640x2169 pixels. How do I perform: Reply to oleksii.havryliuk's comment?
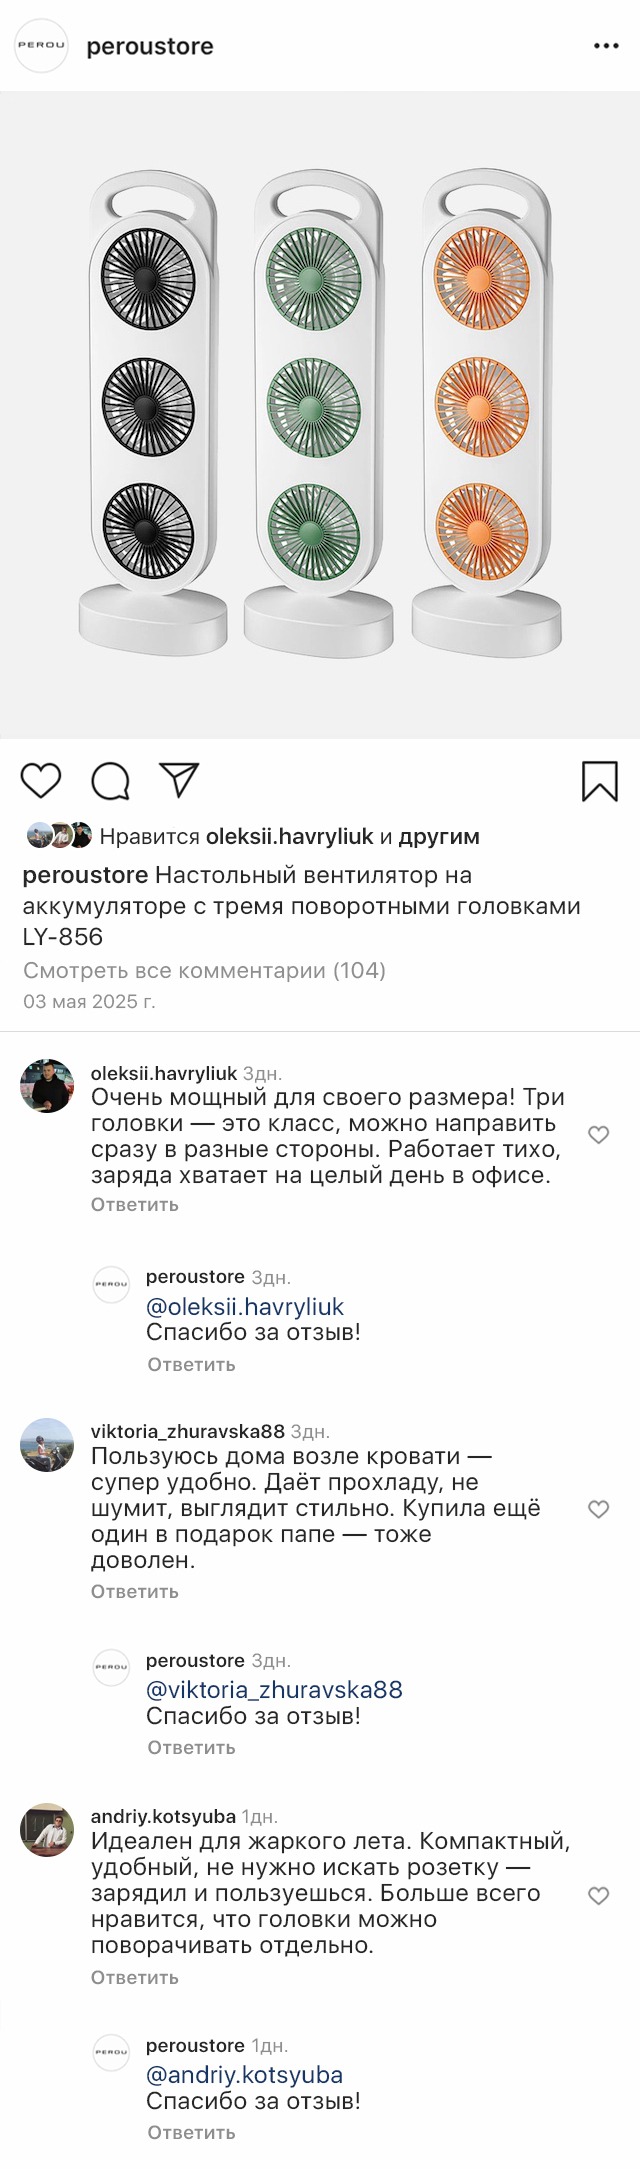pos(135,1204)
